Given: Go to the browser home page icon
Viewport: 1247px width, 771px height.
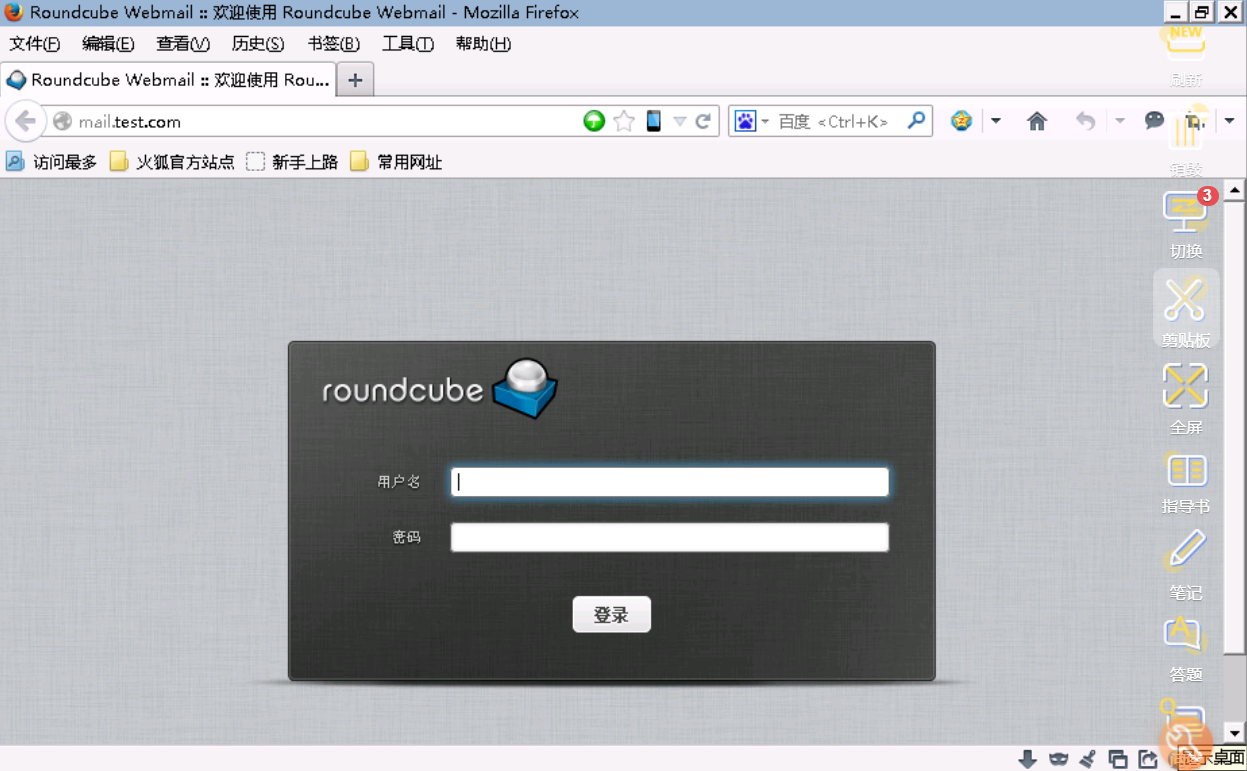Looking at the screenshot, I should (x=1037, y=121).
